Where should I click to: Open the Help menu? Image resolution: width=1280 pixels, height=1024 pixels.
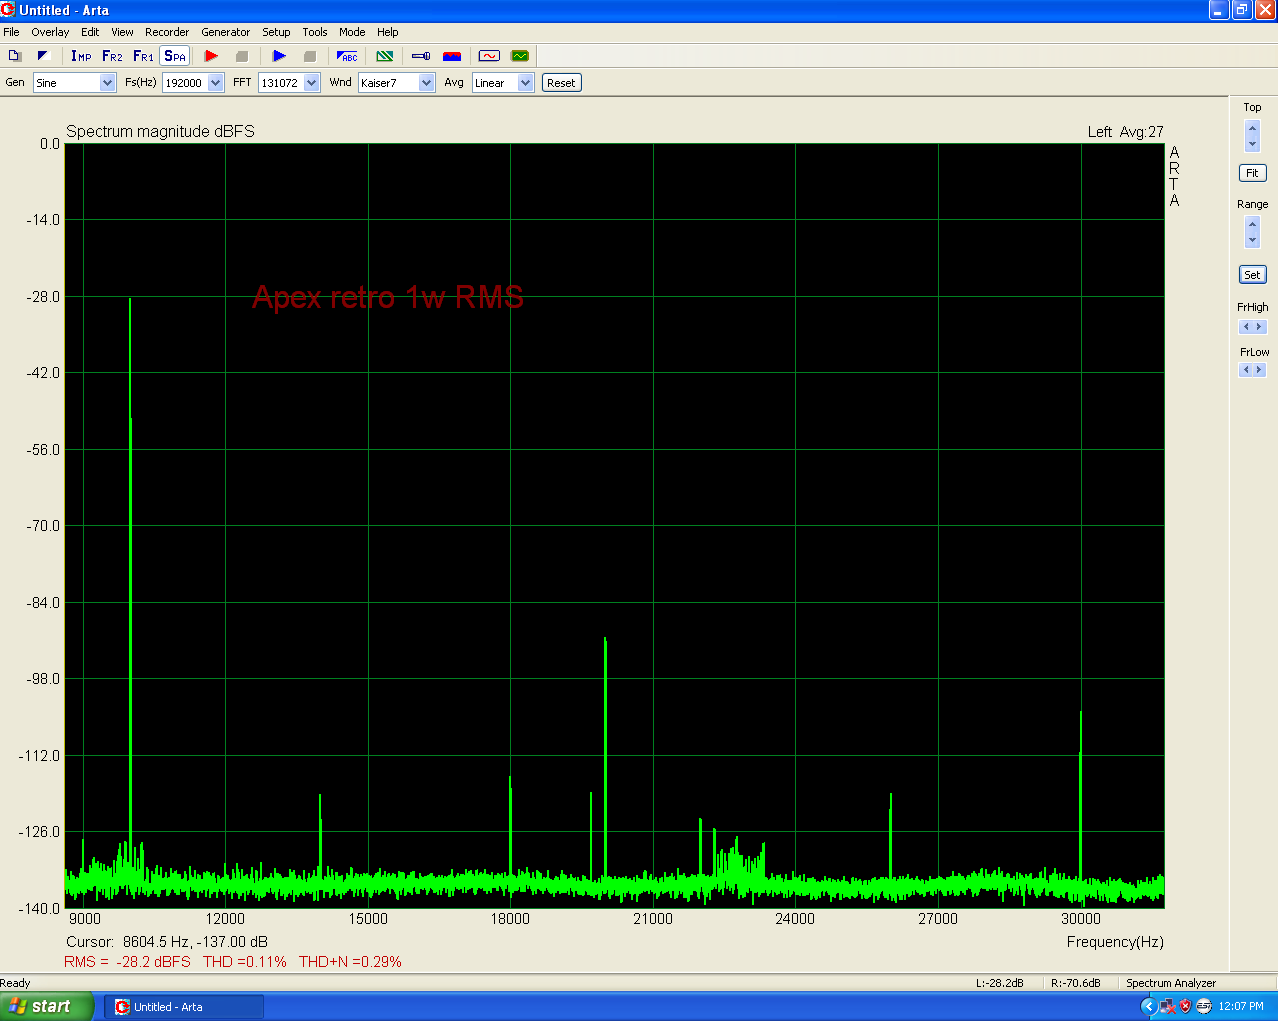[x=388, y=32]
